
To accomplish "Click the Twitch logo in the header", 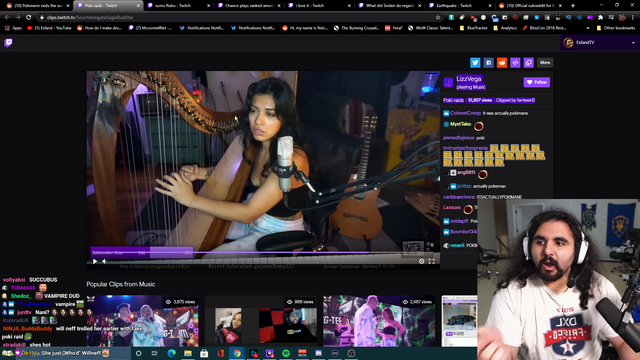I will click(8, 43).
